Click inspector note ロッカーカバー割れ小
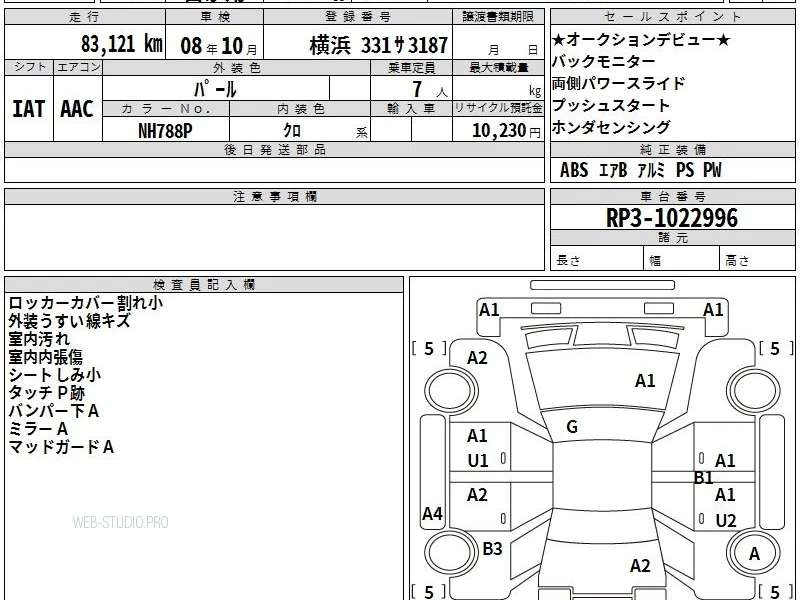 coord(86,303)
